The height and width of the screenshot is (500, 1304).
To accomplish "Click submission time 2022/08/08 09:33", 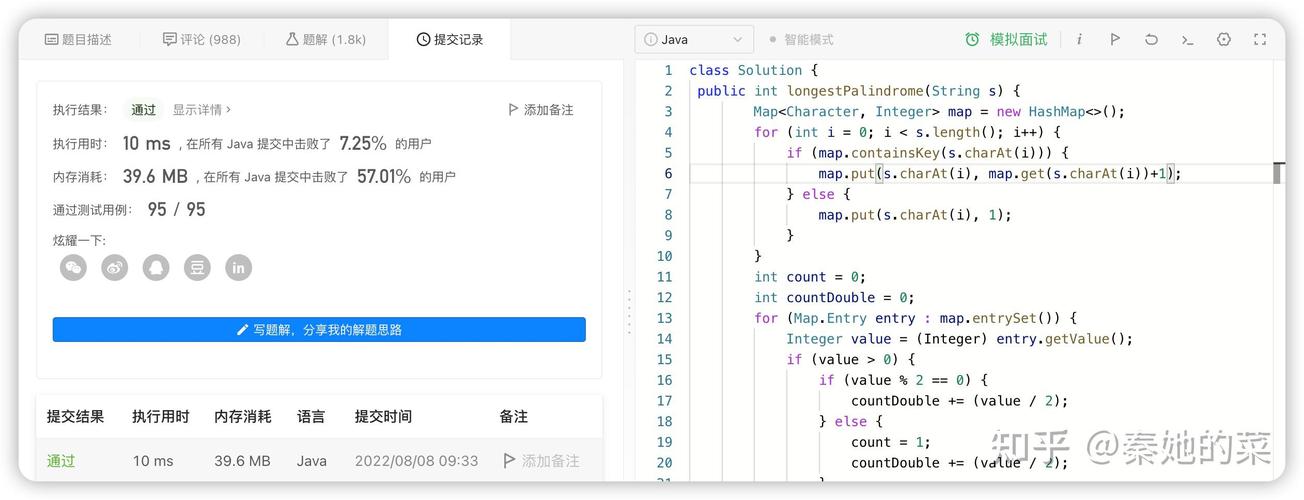I will (x=416, y=461).
